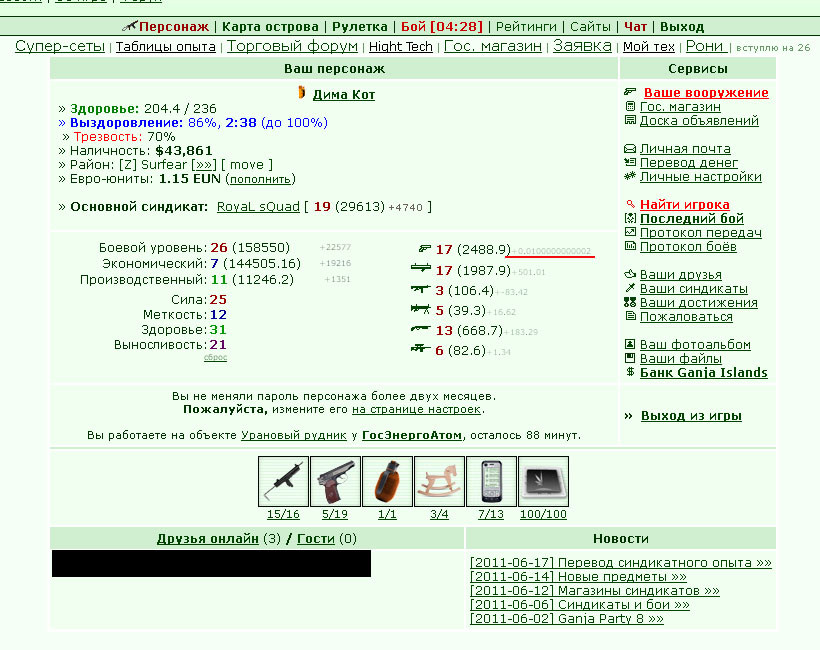The width and height of the screenshot is (820, 650).
Task: Open Рейтинги in top menu
Action: 526,27
